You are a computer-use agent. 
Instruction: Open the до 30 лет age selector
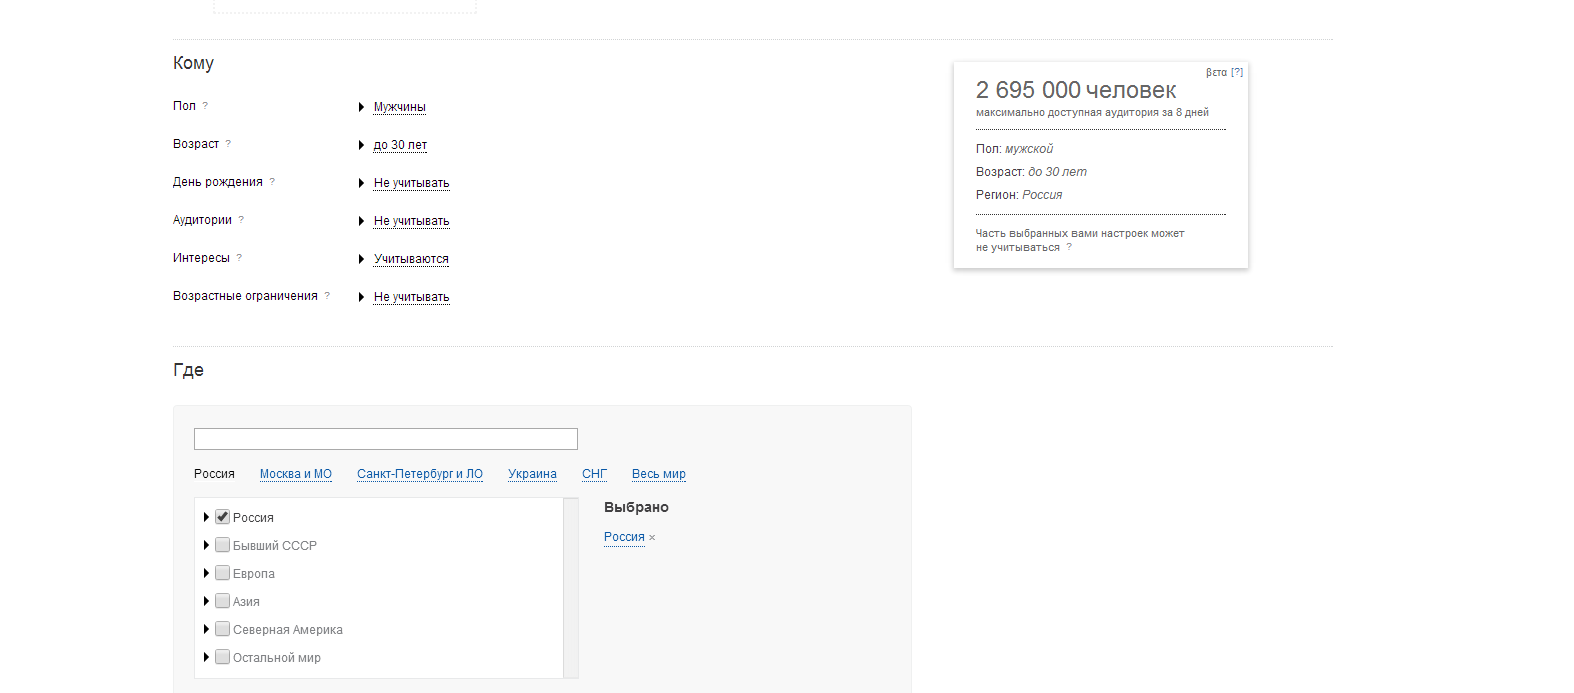[400, 145]
